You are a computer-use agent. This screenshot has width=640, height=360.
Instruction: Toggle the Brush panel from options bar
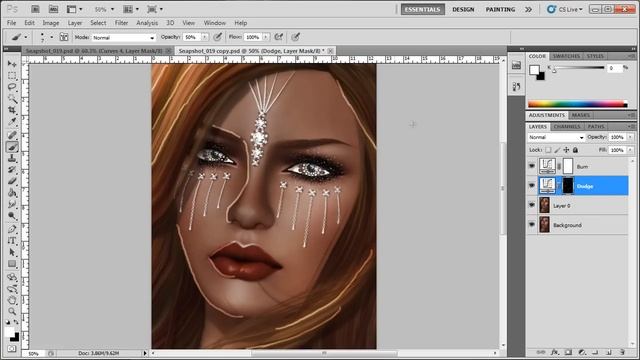click(64, 37)
